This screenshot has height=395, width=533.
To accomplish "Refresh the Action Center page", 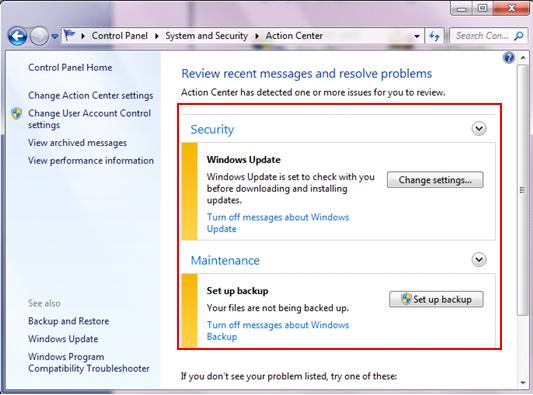I will [434, 36].
